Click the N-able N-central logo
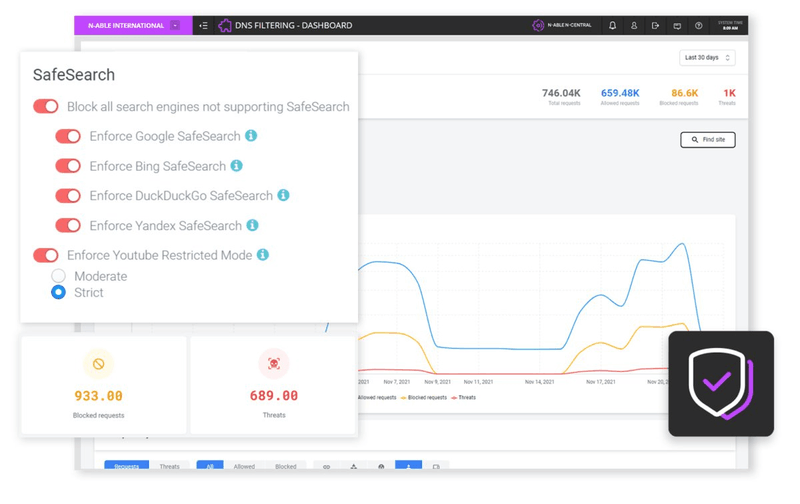This screenshot has height=504, width=800. (562, 25)
